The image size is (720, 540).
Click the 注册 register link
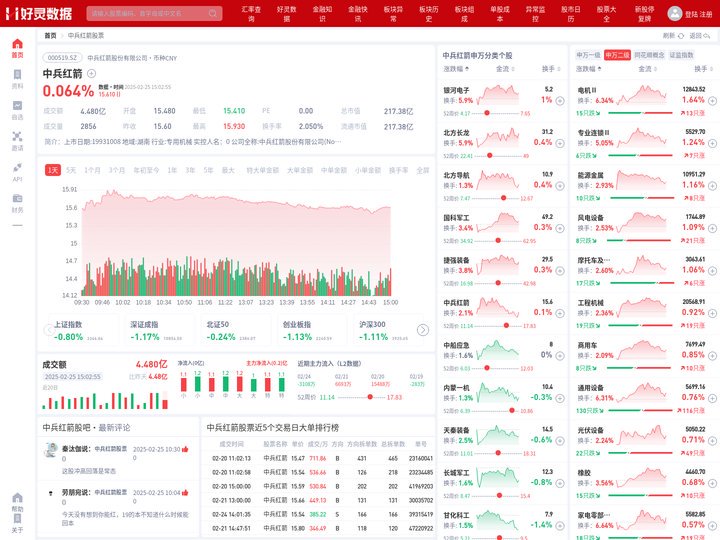click(706, 14)
